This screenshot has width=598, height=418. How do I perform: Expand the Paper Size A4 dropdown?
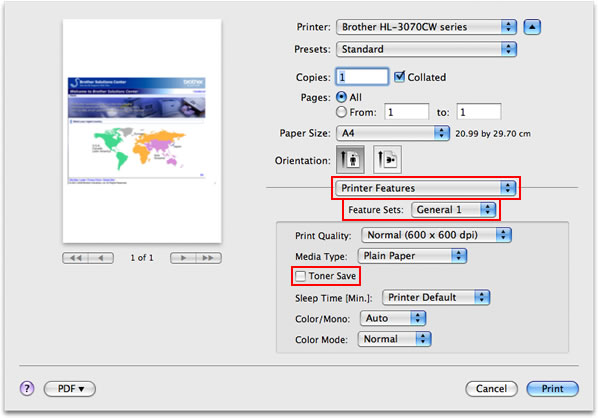(393, 133)
